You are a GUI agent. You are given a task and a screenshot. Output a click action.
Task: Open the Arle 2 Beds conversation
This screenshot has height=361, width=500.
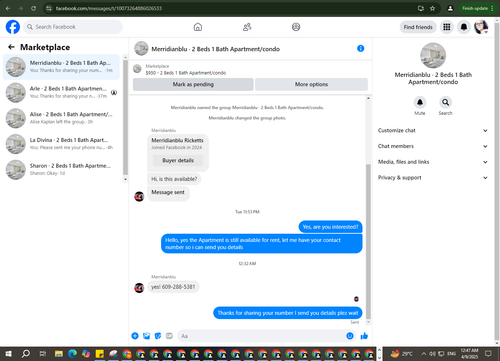point(61,92)
